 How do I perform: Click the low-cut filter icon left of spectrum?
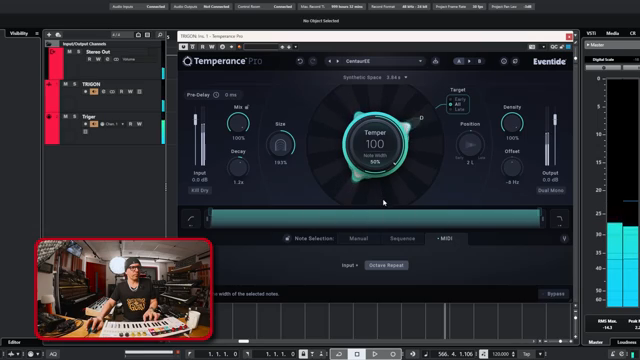pos(191,220)
